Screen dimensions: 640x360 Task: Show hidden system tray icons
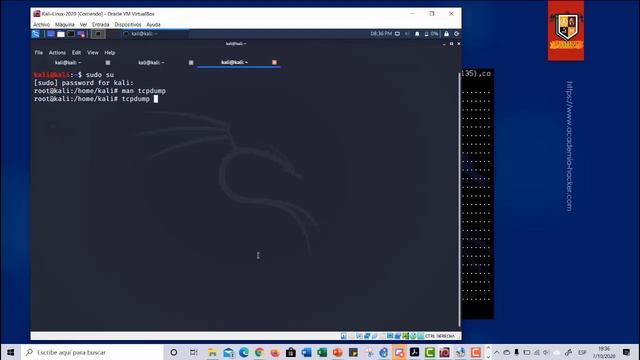pyautogui.click(x=497, y=352)
